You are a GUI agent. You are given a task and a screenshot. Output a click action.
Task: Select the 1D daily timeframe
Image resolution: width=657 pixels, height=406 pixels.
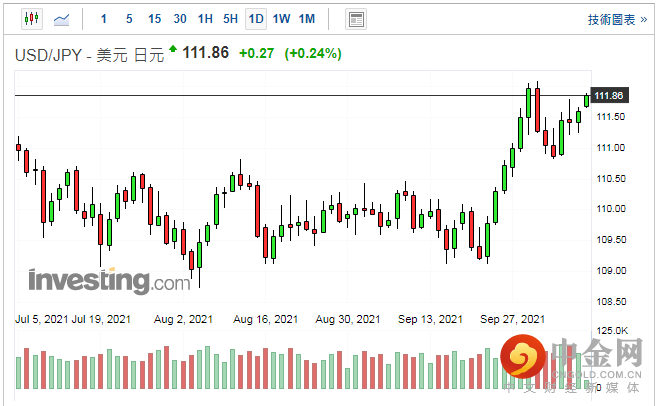pos(256,19)
